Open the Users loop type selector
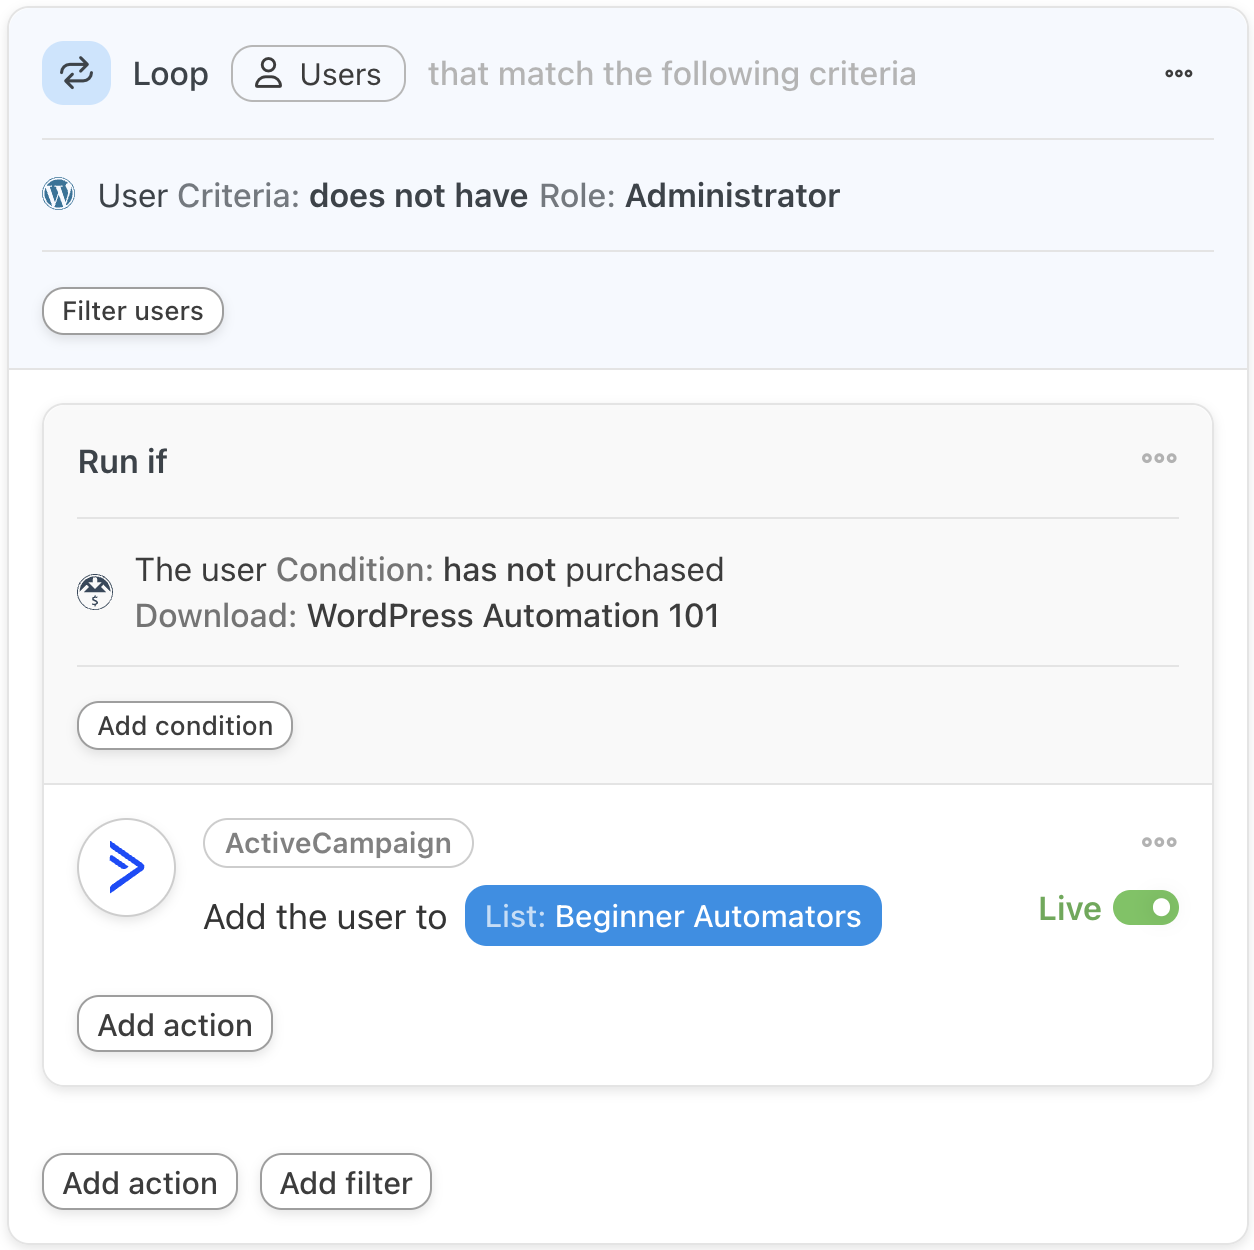Screen dimensions: 1254x1250 point(318,73)
